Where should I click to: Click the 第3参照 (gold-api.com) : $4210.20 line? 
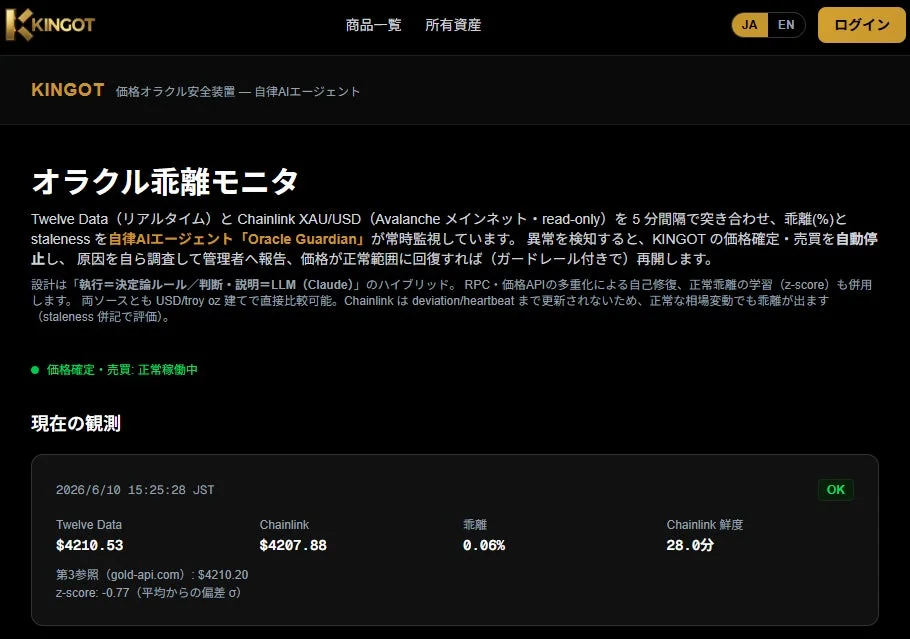(152, 575)
